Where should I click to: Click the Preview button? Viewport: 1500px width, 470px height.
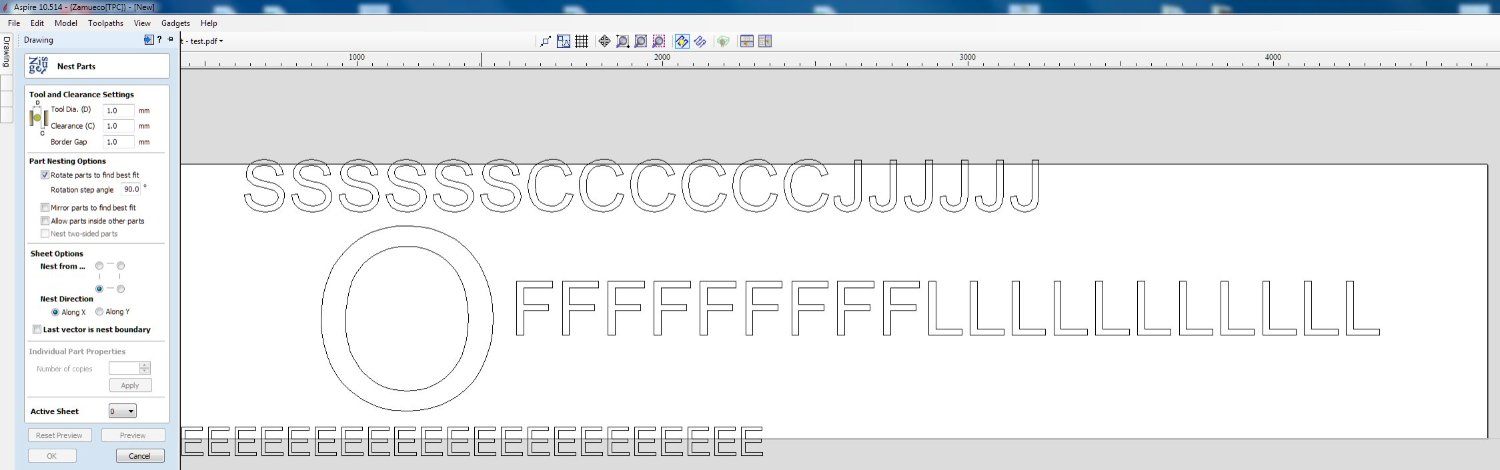tap(133, 435)
